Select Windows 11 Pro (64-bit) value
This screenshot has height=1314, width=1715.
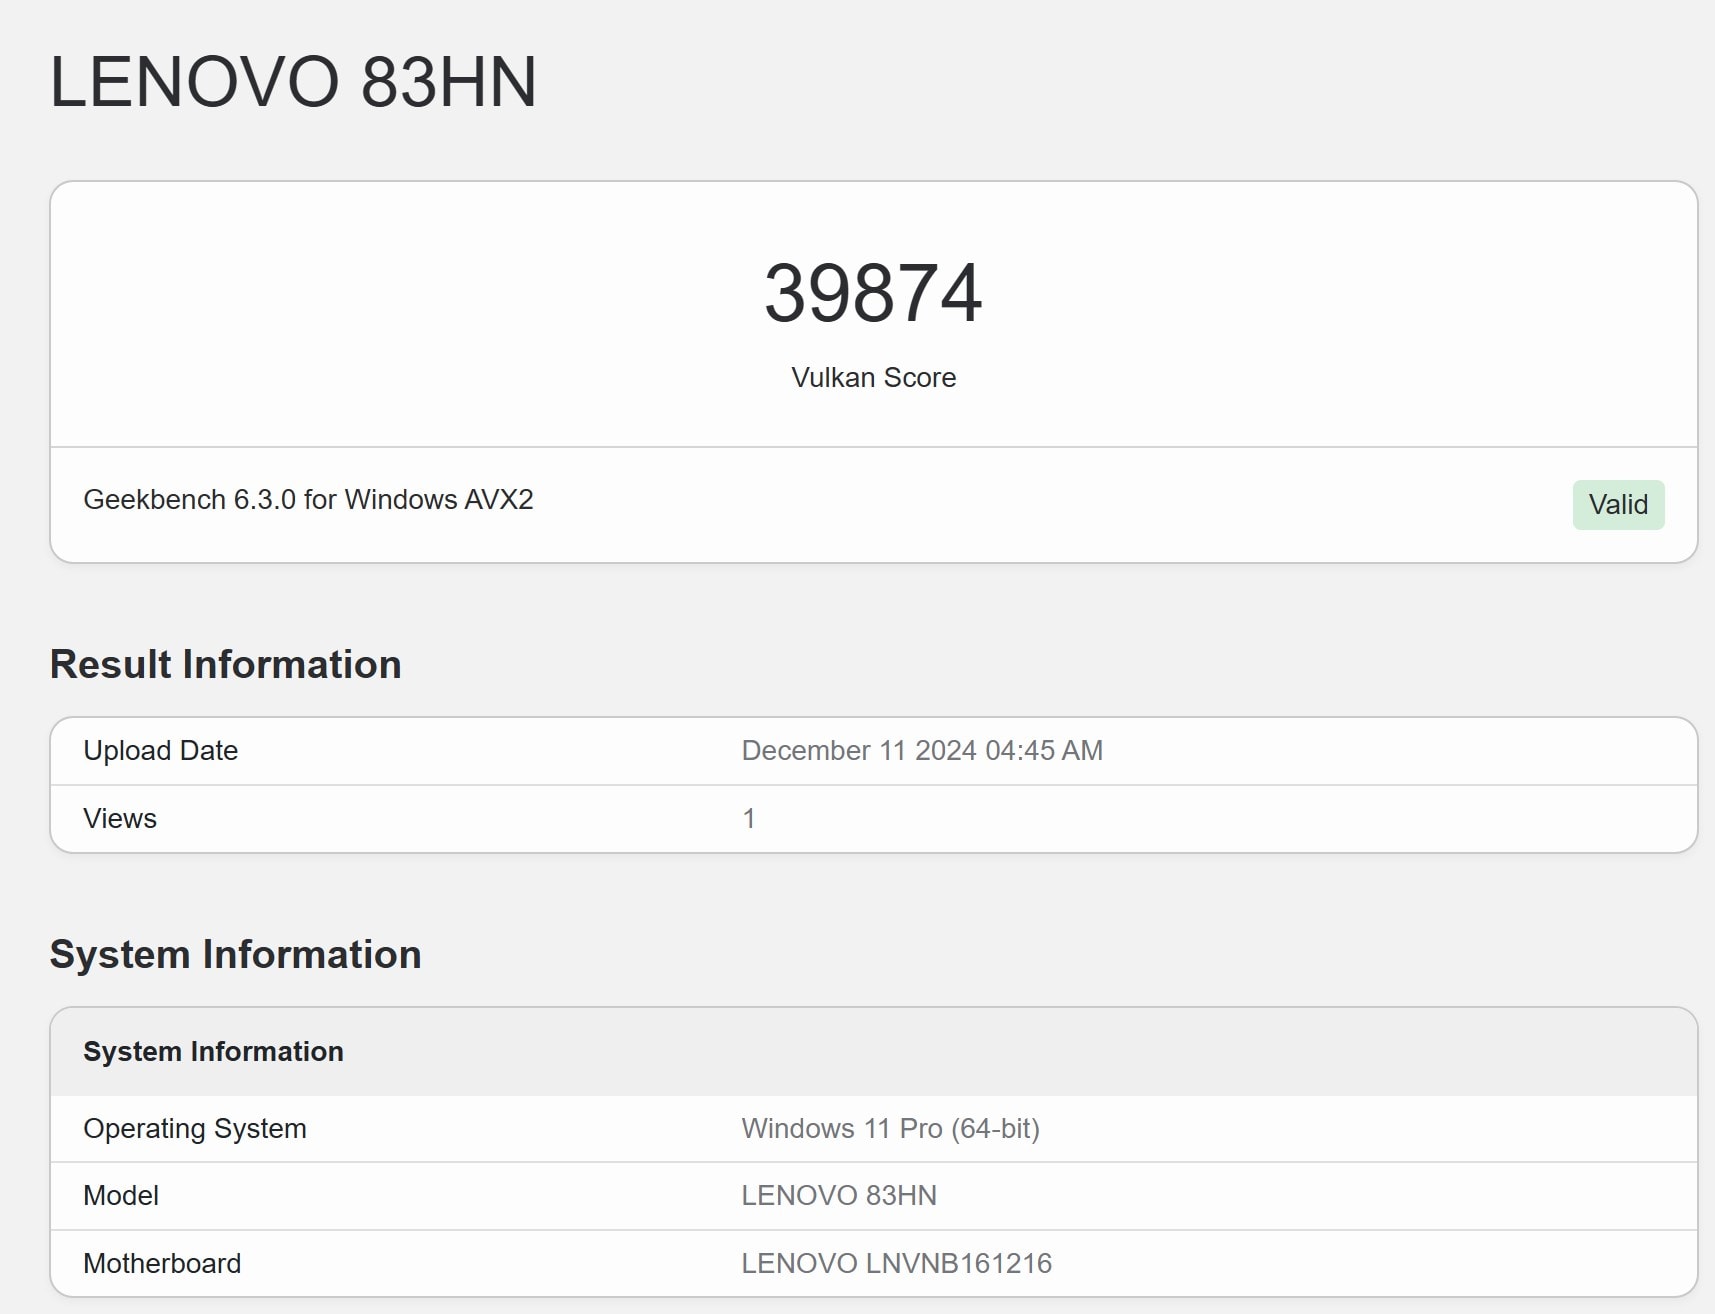(890, 1128)
